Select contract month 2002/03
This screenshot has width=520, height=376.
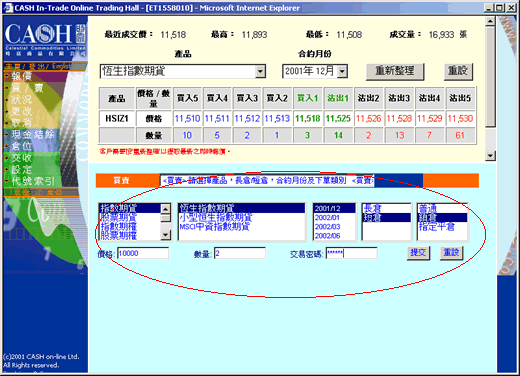[x=327, y=227]
